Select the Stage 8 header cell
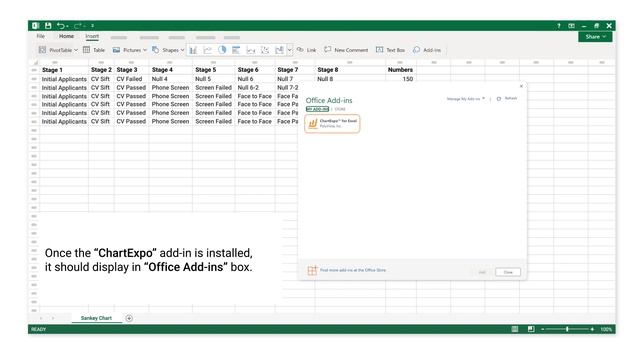The height and width of the screenshot is (360, 640). coord(350,70)
